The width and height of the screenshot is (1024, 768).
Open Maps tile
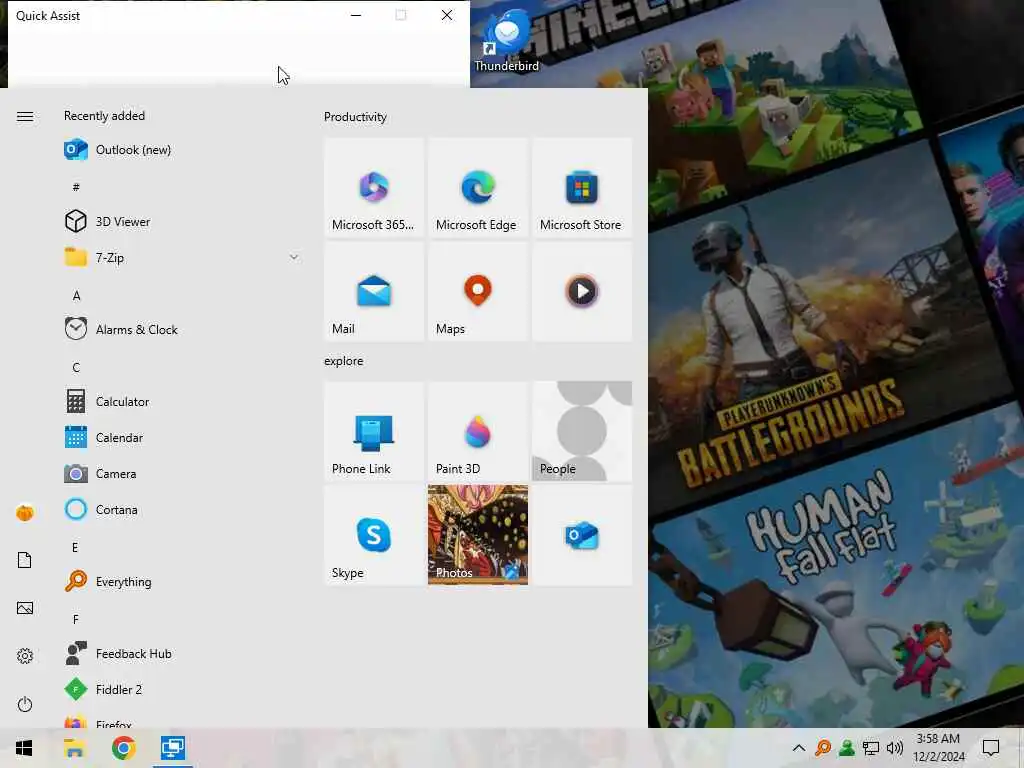478,291
